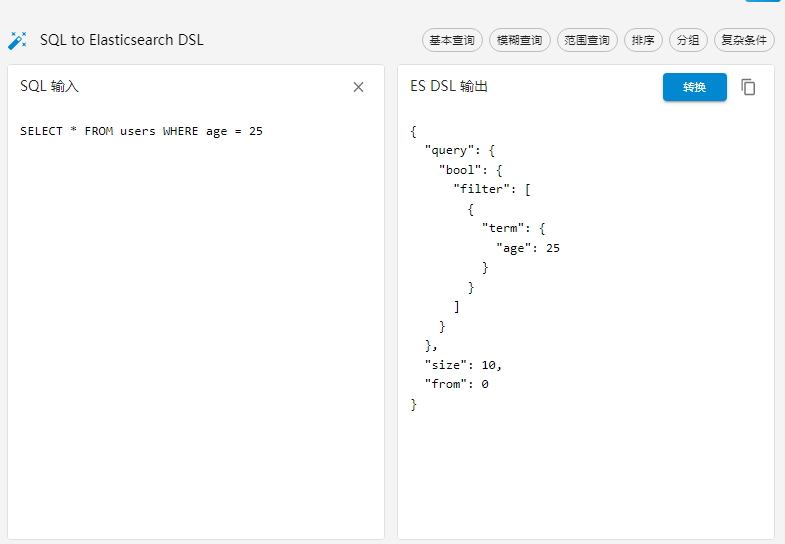The height and width of the screenshot is (544, 785).
Task: Click the magic wand logo icon
Action: point(17,40)
